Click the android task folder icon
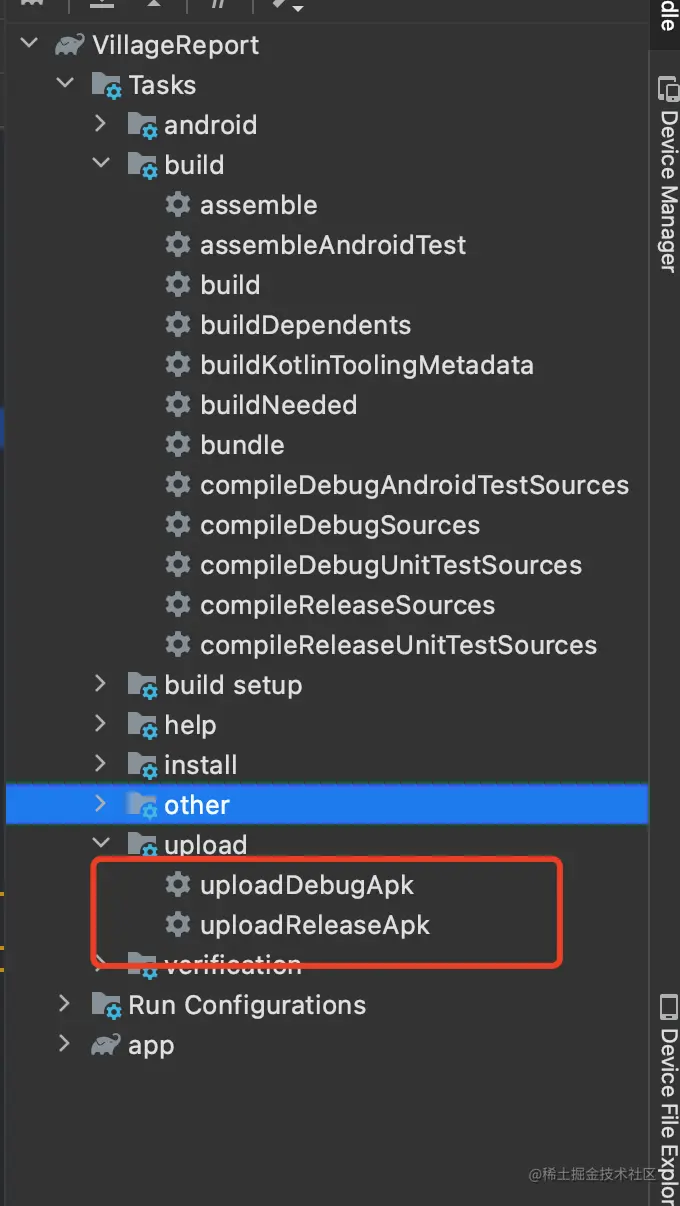 coord(142,125)
